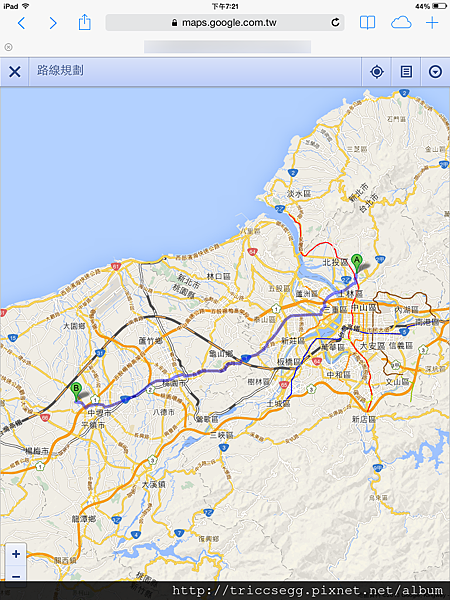Viewport: 450px width, 600px height.
Task: Tap the 八德市 map label
Action: point(163,412)
